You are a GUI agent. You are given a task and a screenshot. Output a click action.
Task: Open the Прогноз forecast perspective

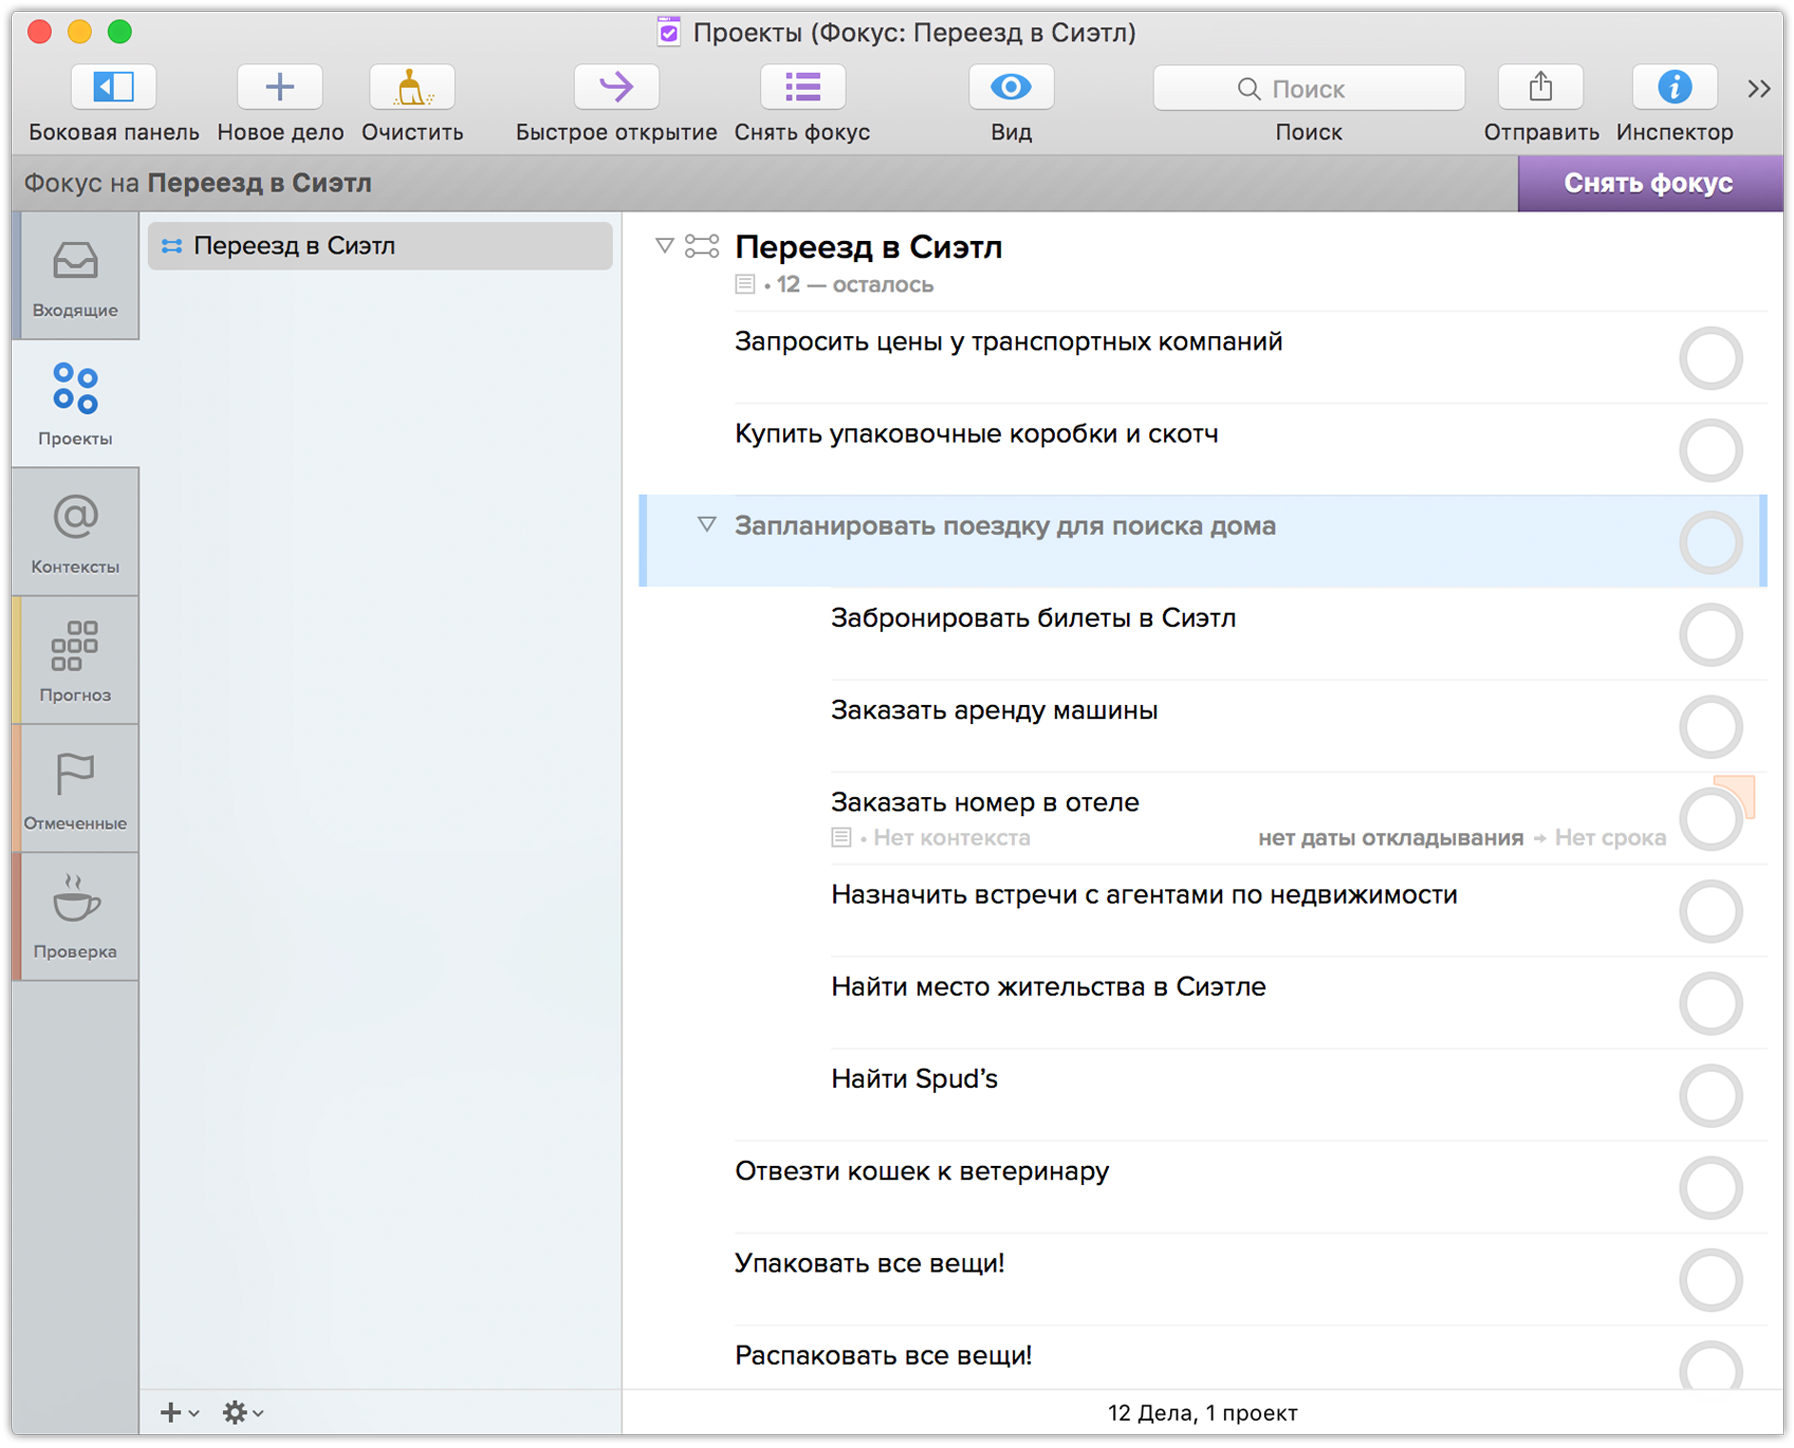76,660
